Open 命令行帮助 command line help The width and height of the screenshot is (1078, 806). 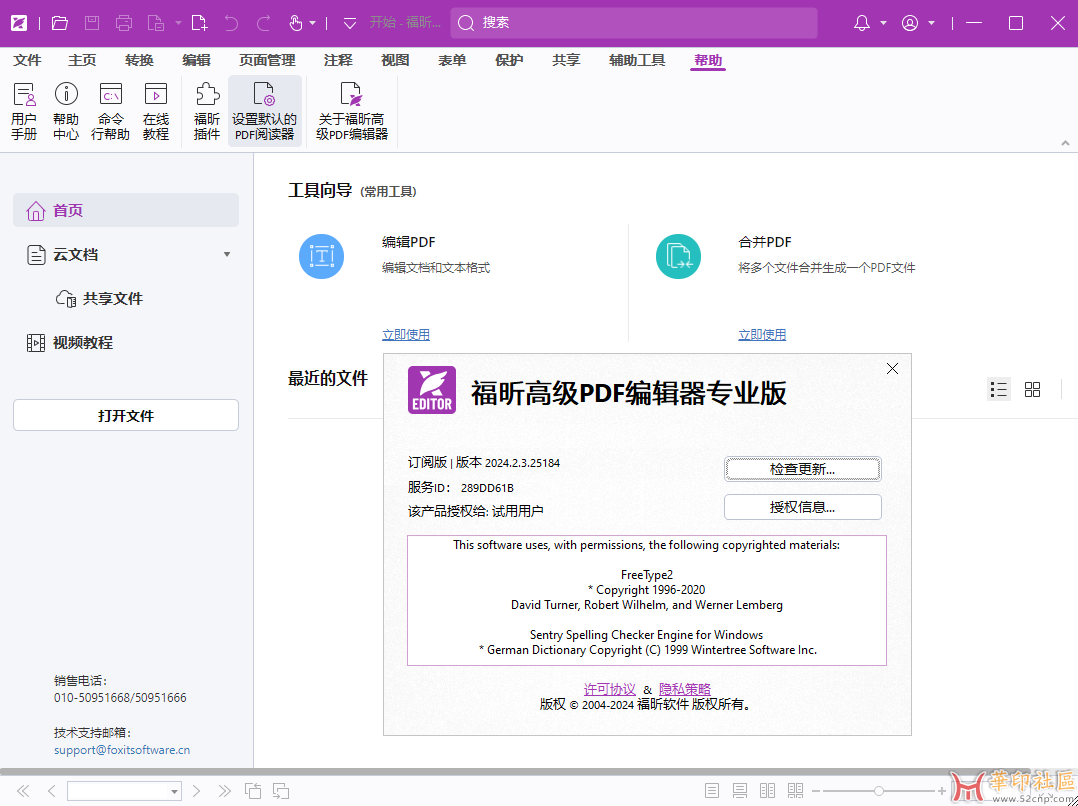pyautogui.click(x=110, y=111)
